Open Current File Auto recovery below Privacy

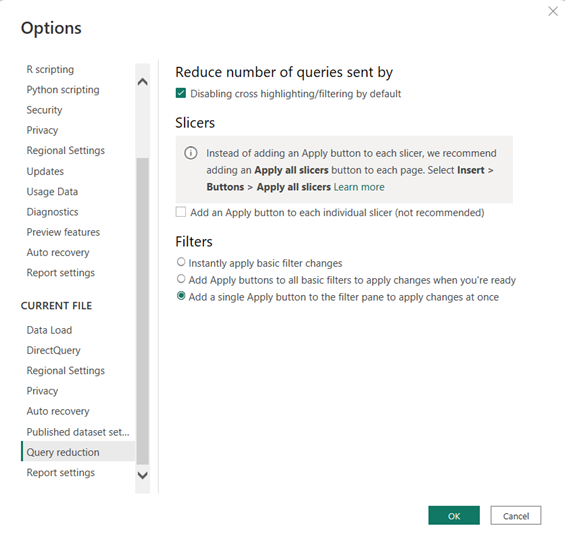point(58,411)
